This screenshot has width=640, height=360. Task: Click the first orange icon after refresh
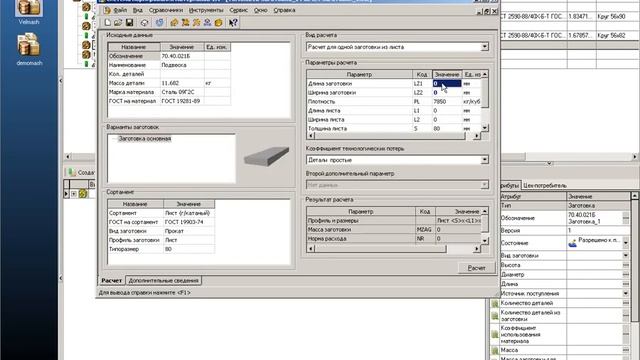tap(174, 22)
